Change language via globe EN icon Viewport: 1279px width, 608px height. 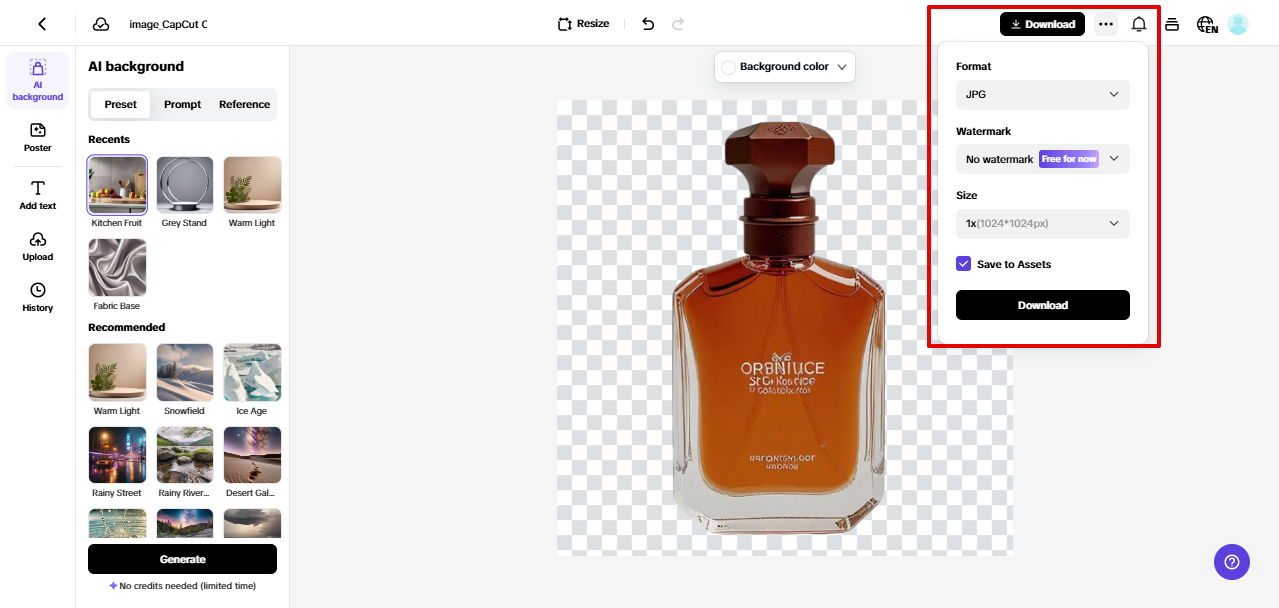[1207, 24]
